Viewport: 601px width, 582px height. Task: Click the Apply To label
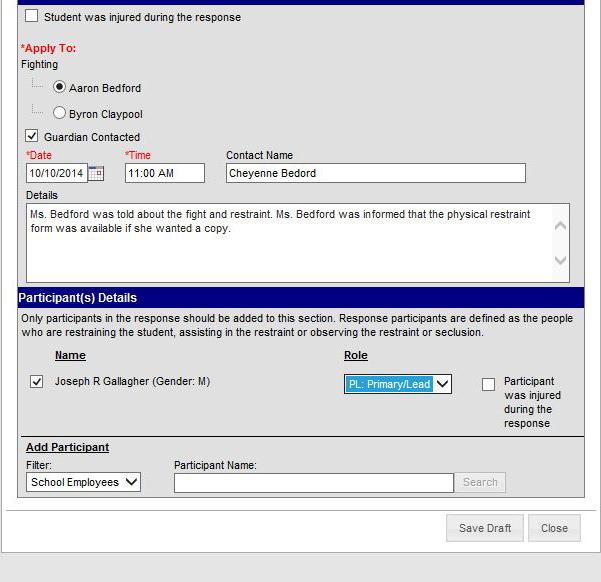(48, 48)
